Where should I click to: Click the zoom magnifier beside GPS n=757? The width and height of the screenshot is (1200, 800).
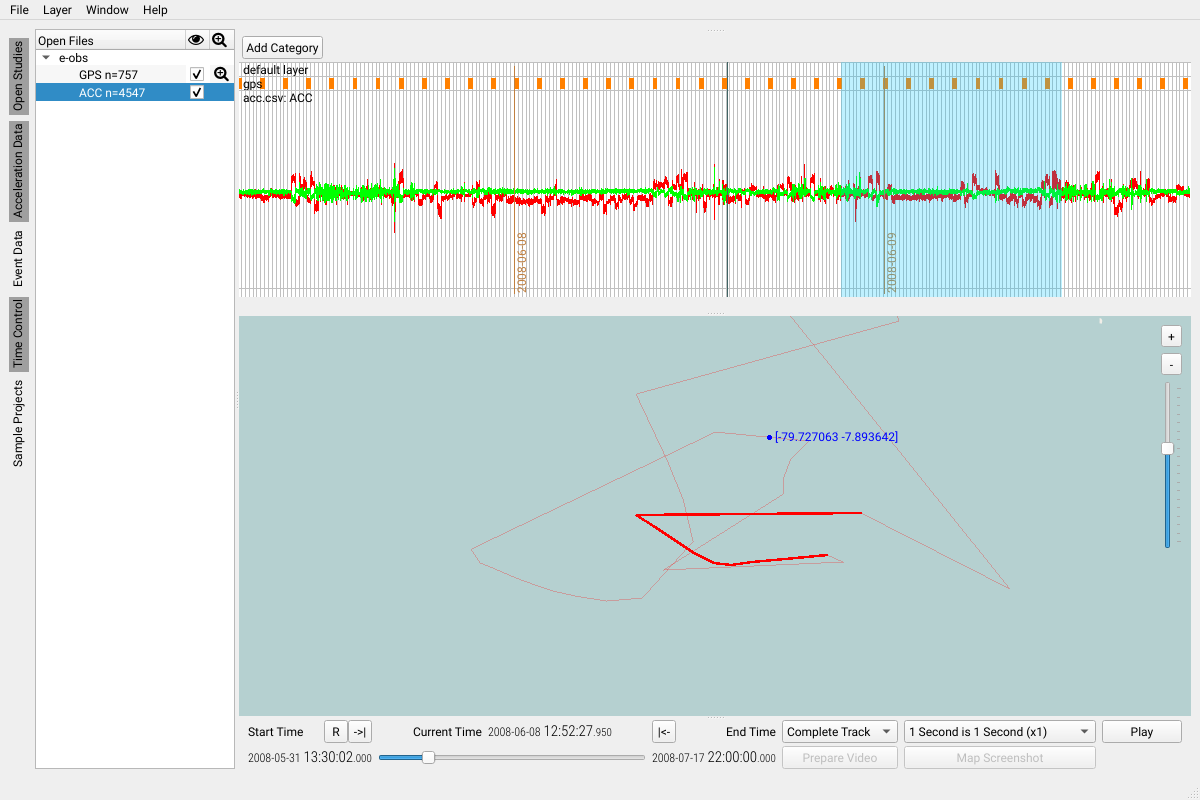click(x=220, y=73)
